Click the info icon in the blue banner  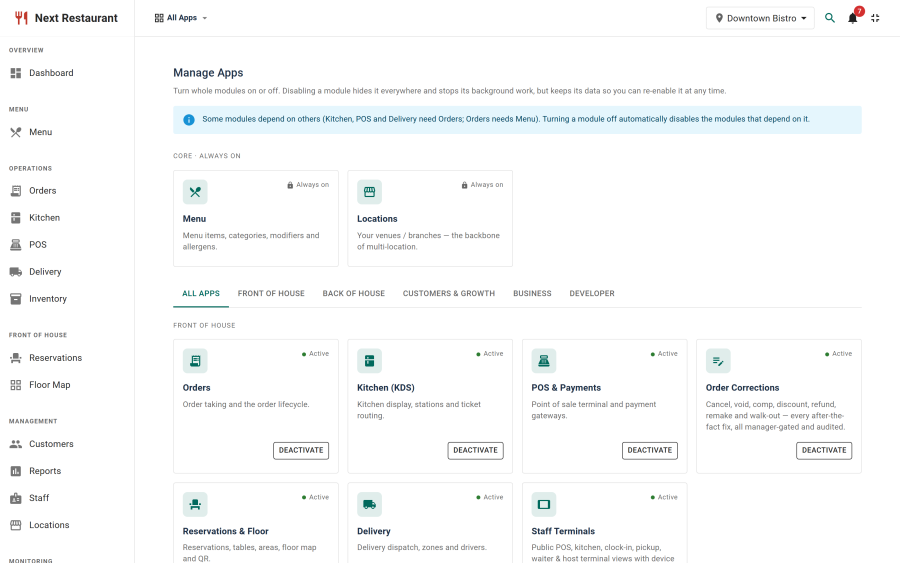189,119
